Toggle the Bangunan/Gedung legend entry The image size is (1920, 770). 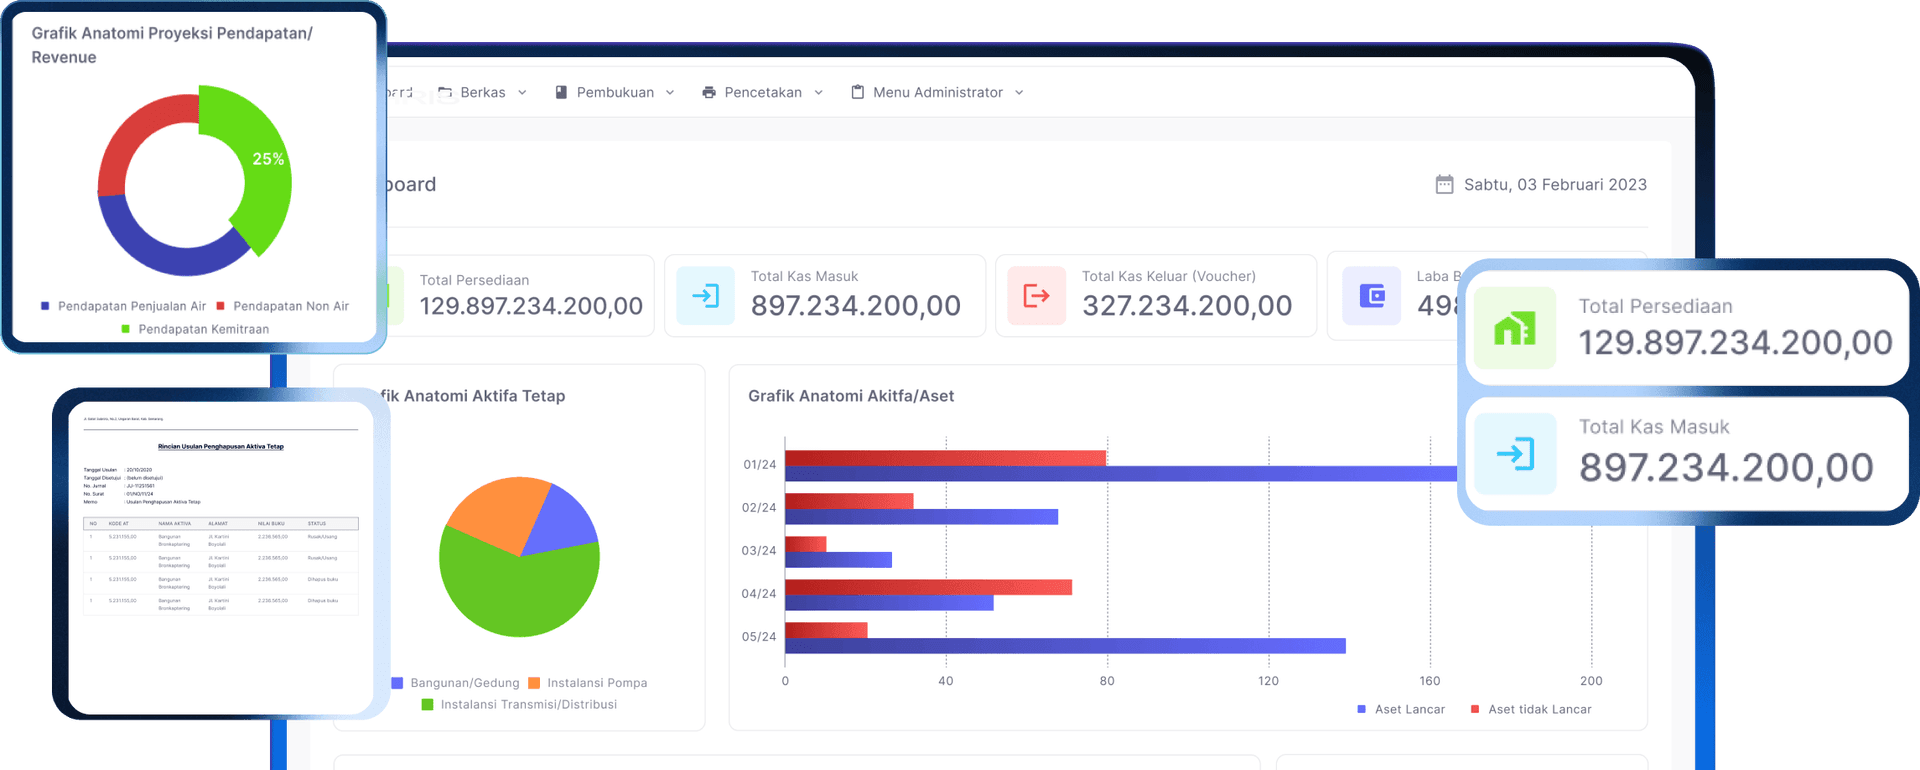(x=456, y=683)
